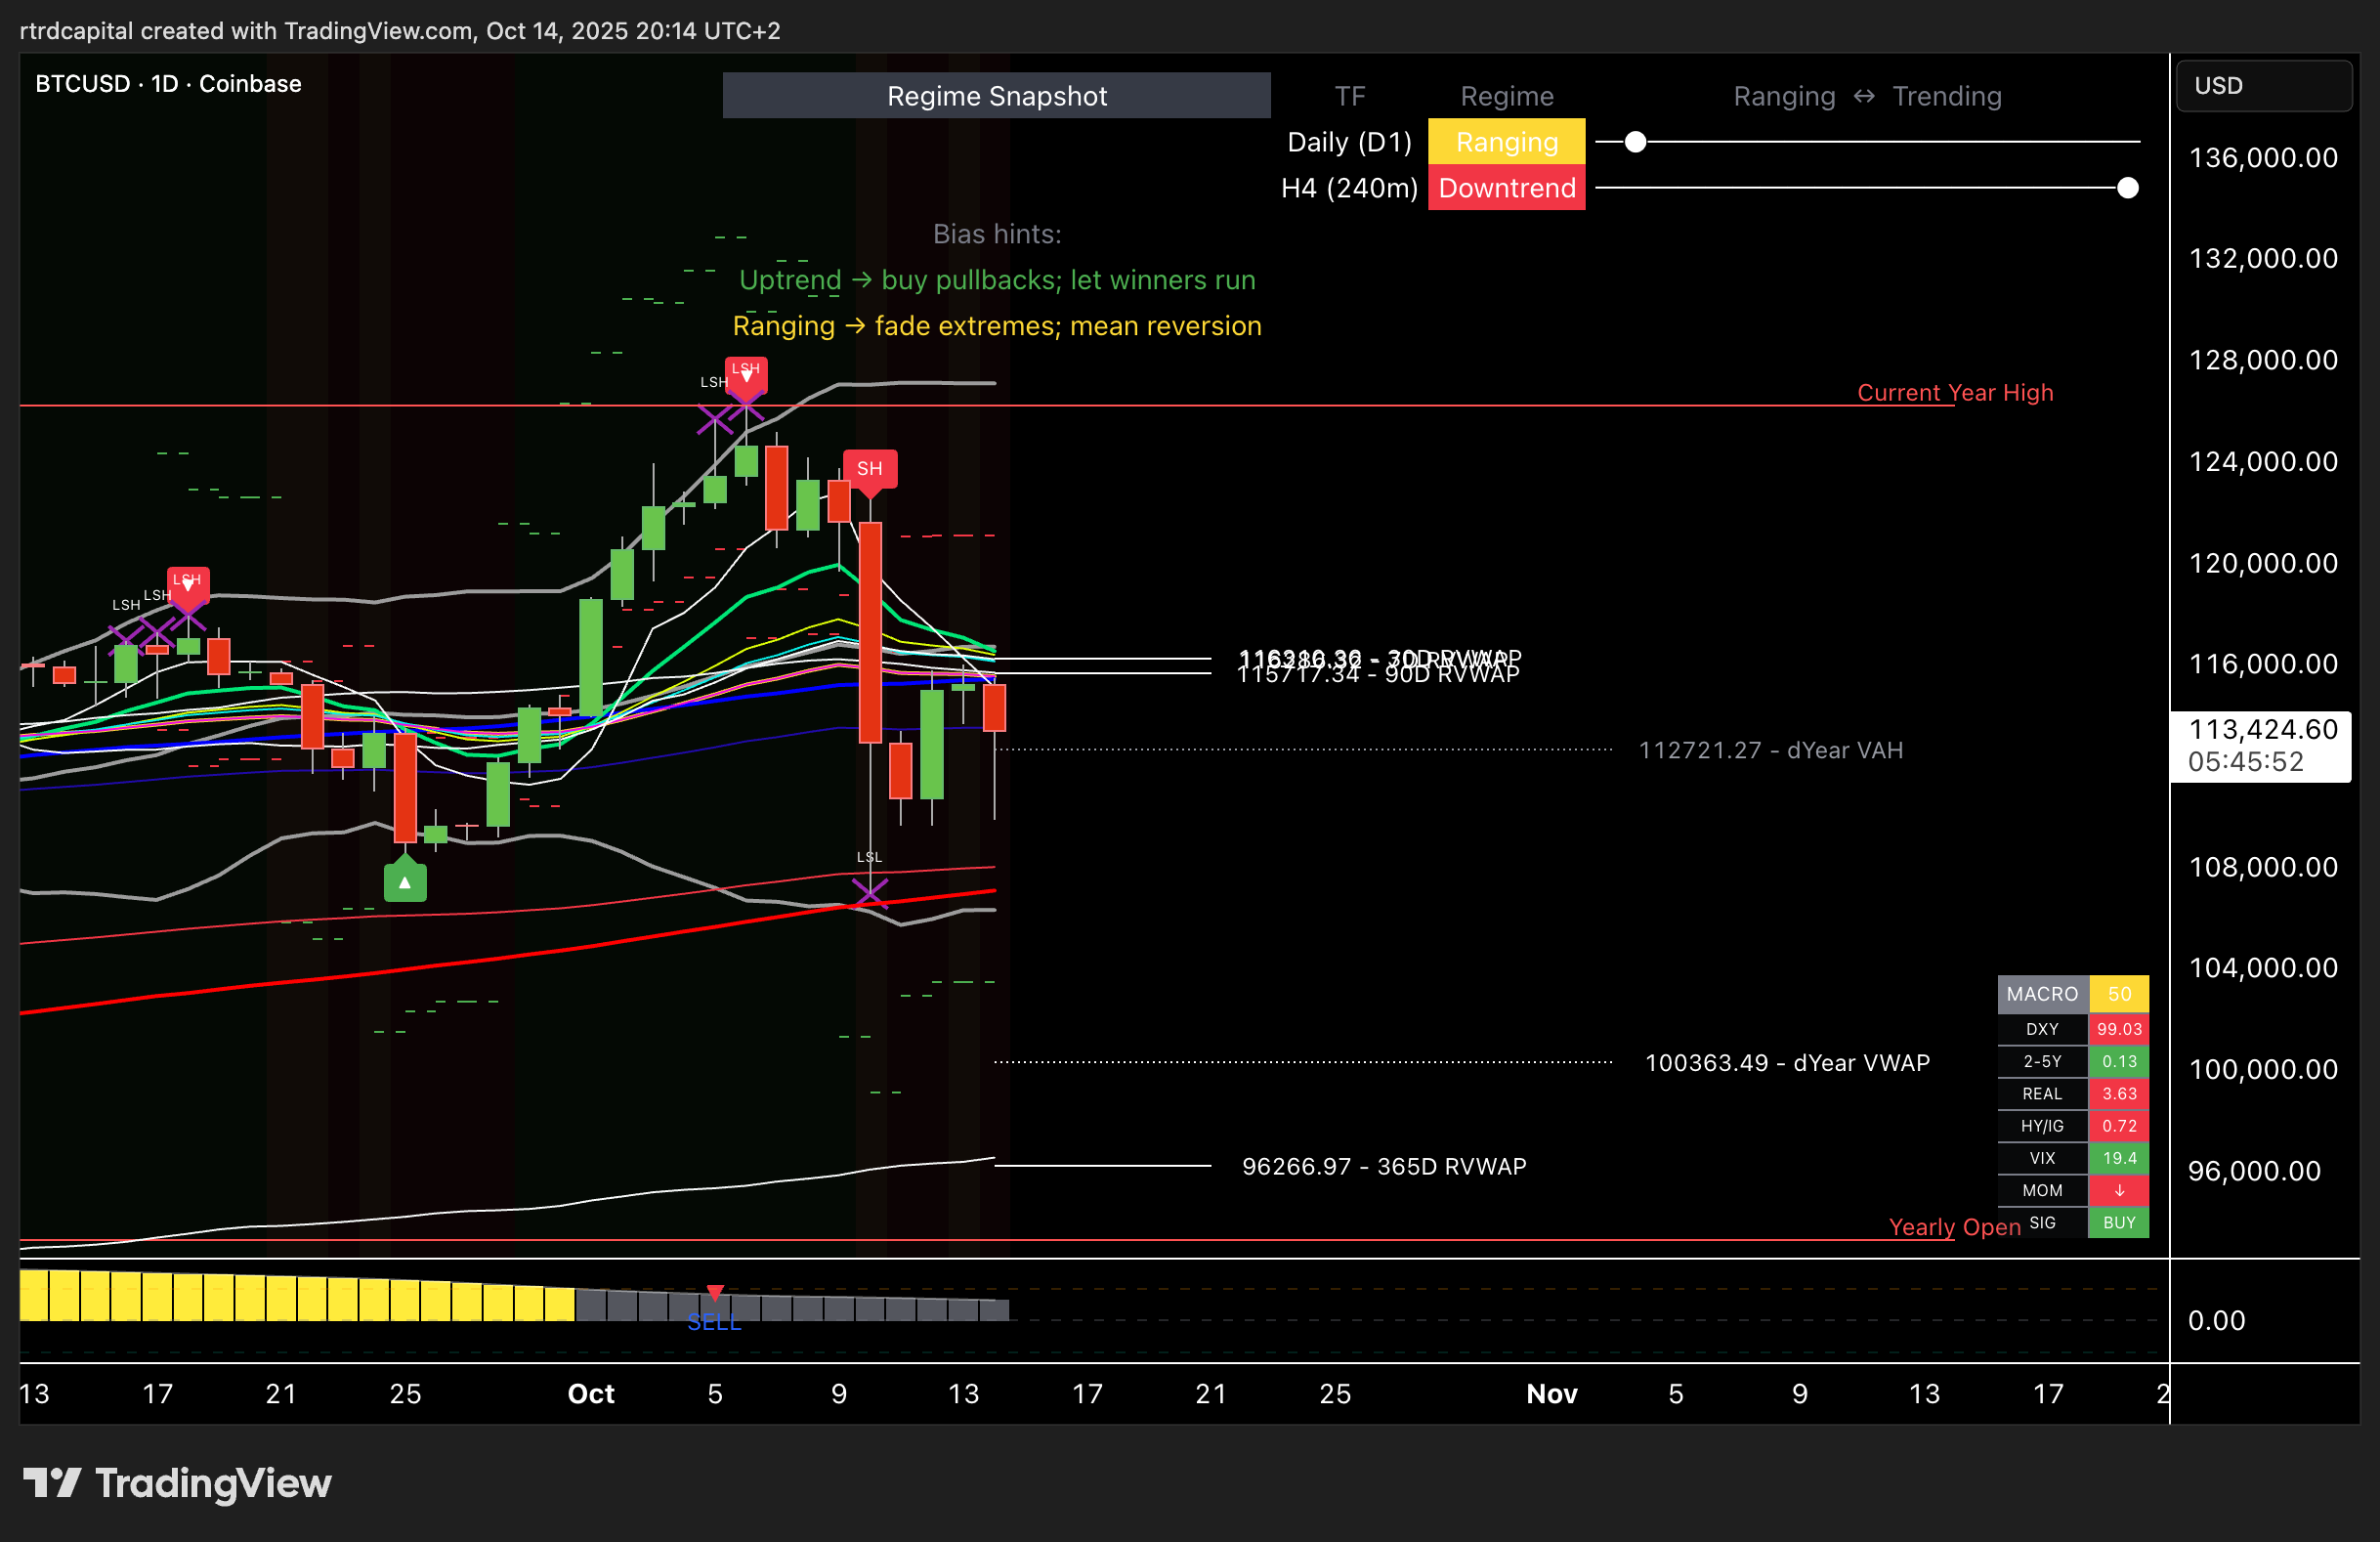Click the red SH swing-high marker
Viewport: 2380px width, 1542px height.
(x=869, y=469)
